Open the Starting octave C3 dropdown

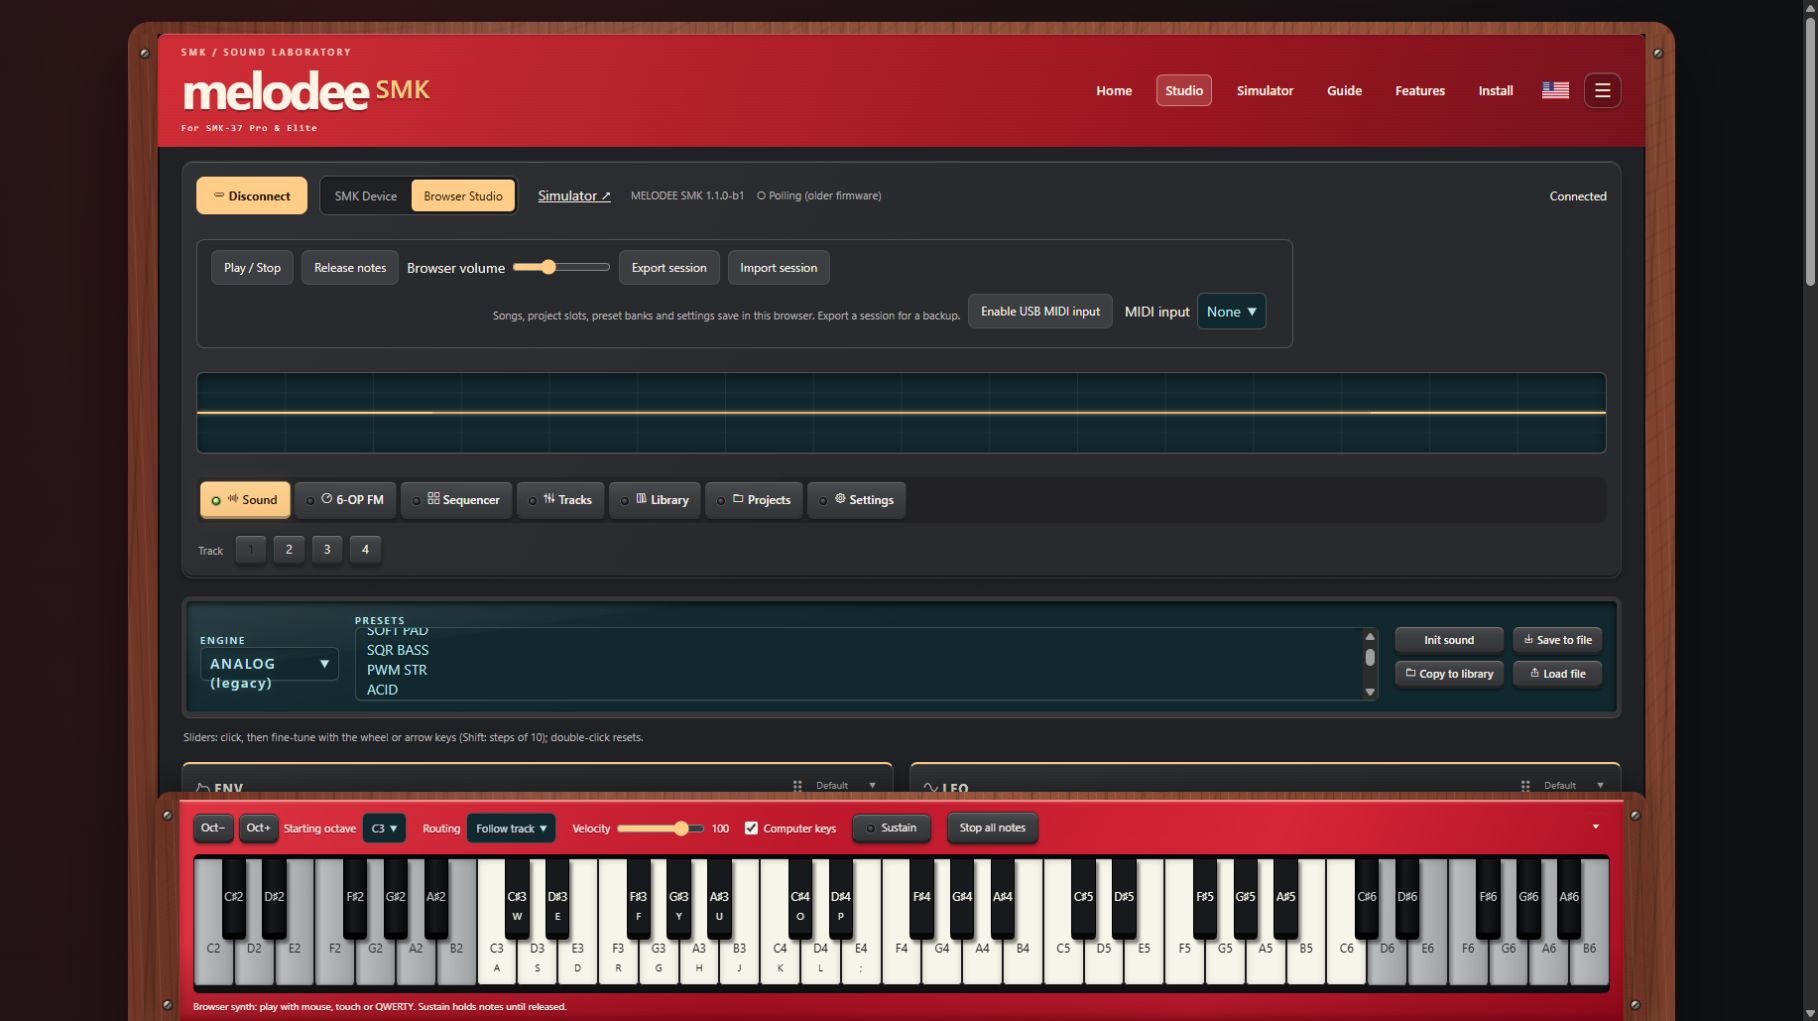[384, 828]
